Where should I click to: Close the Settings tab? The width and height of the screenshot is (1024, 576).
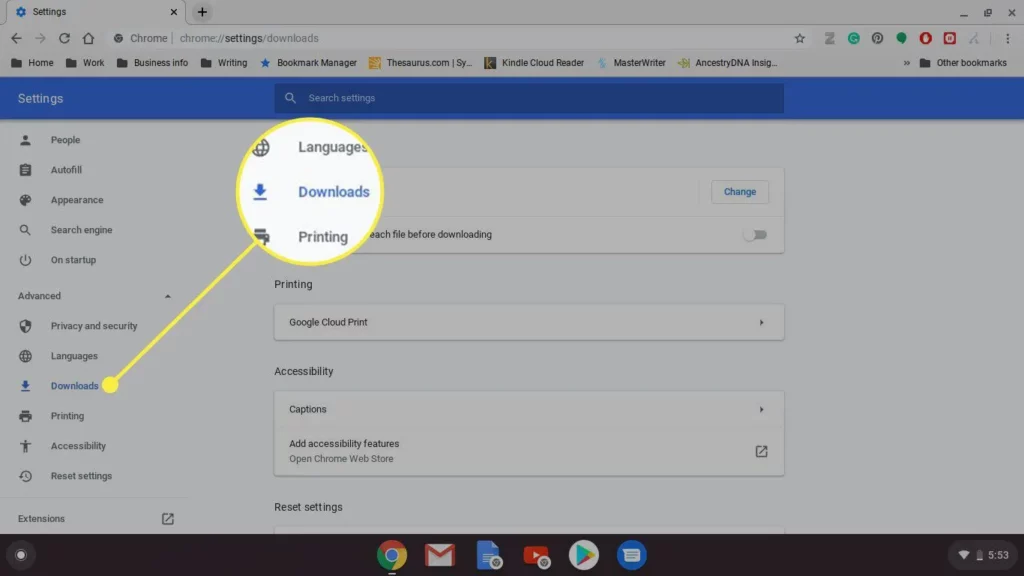pos(174,12)
